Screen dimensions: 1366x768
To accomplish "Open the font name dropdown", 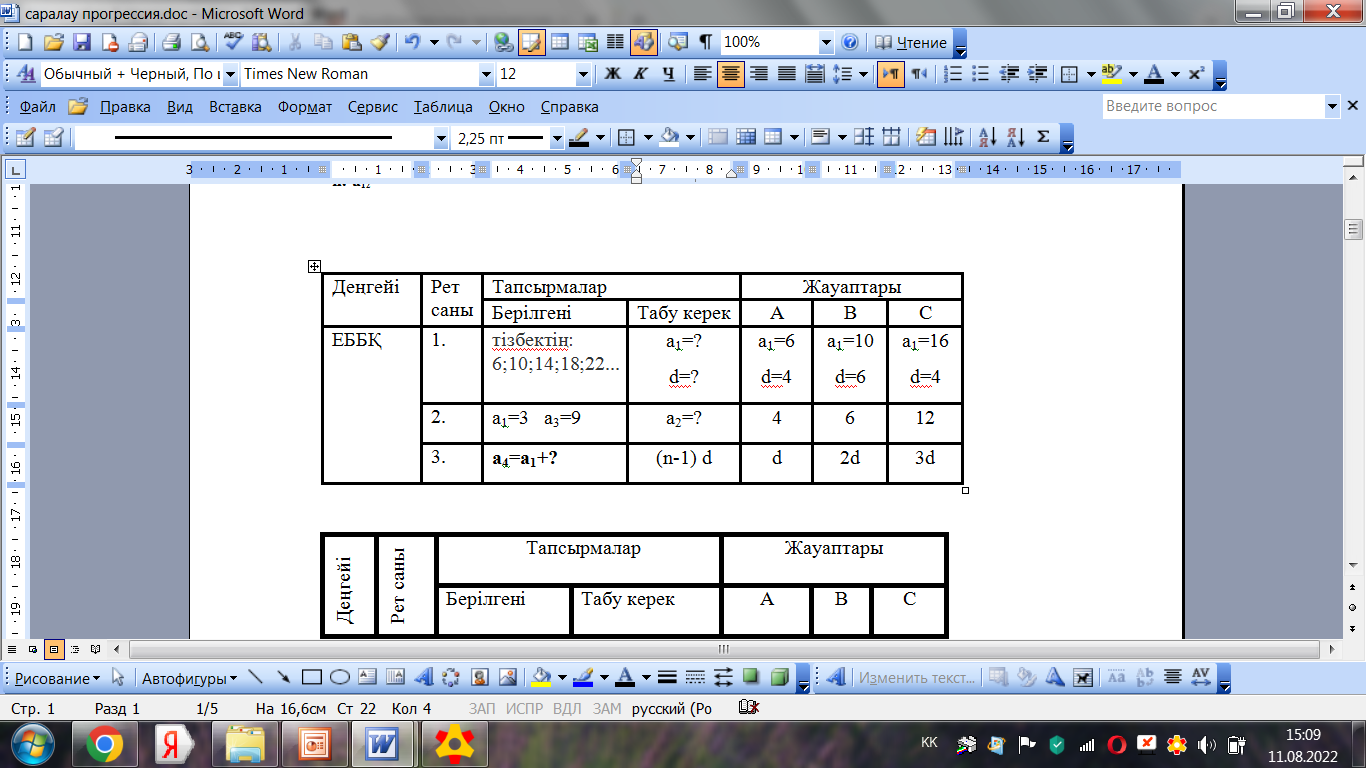I will (x=487, y=74).
